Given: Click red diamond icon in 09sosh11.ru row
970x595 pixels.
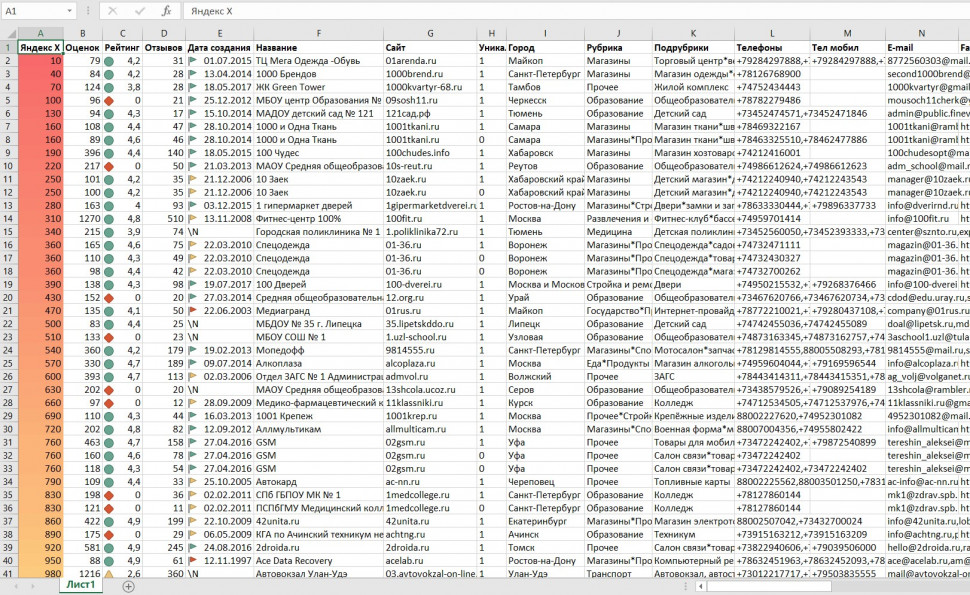Looking at the screenshot, I should pos(109,100).
